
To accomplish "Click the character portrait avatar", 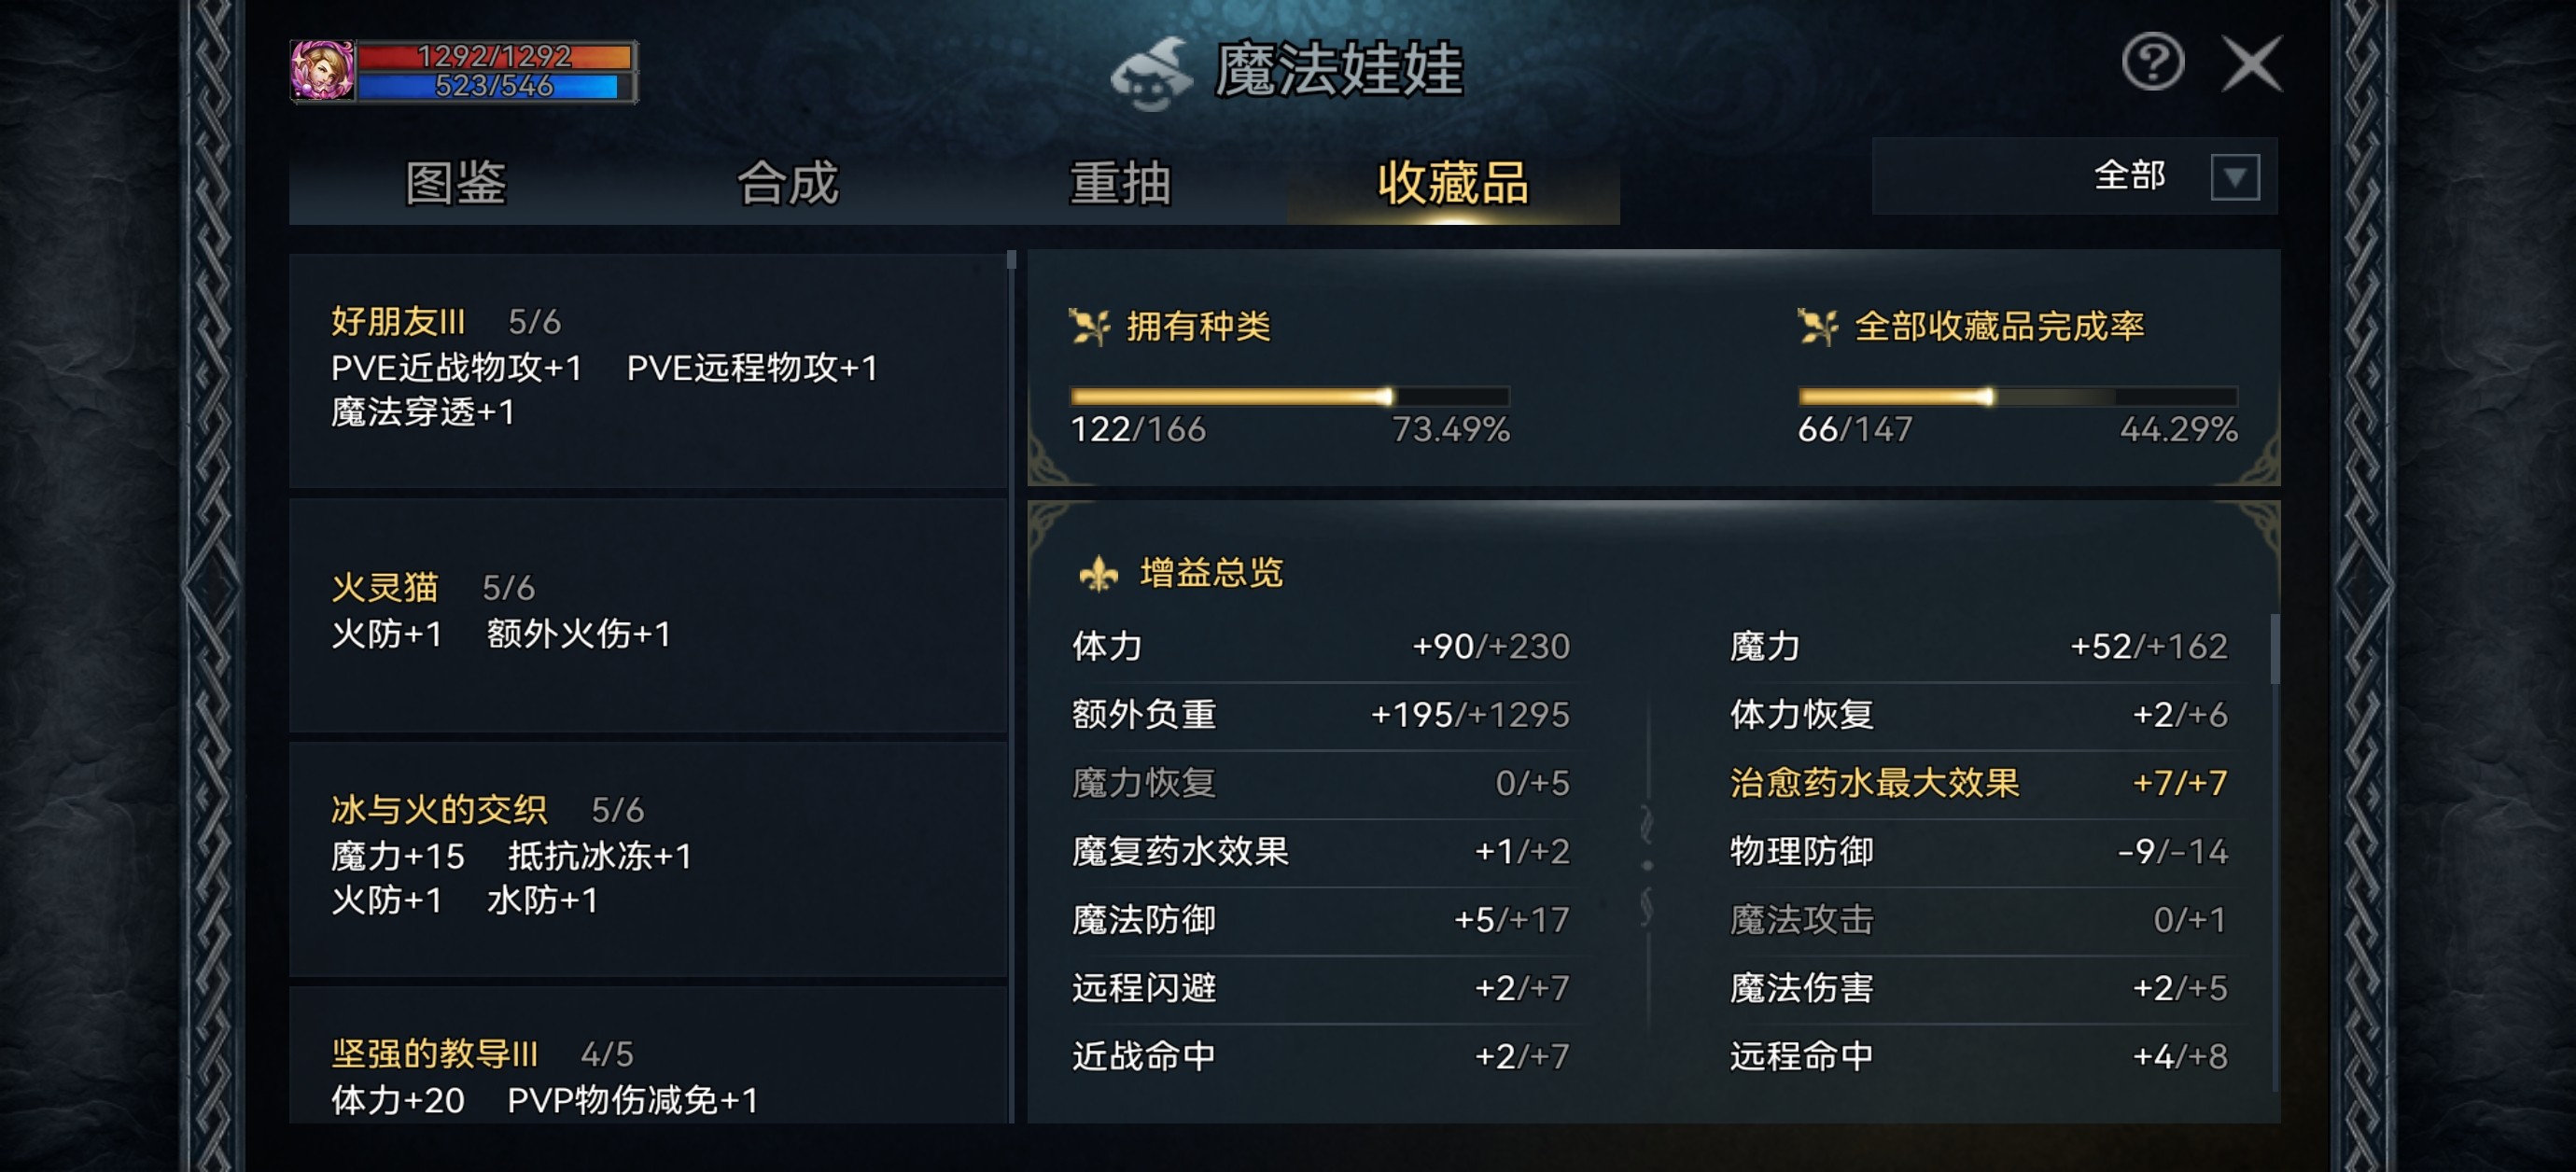I will click(x=322, y=71).
